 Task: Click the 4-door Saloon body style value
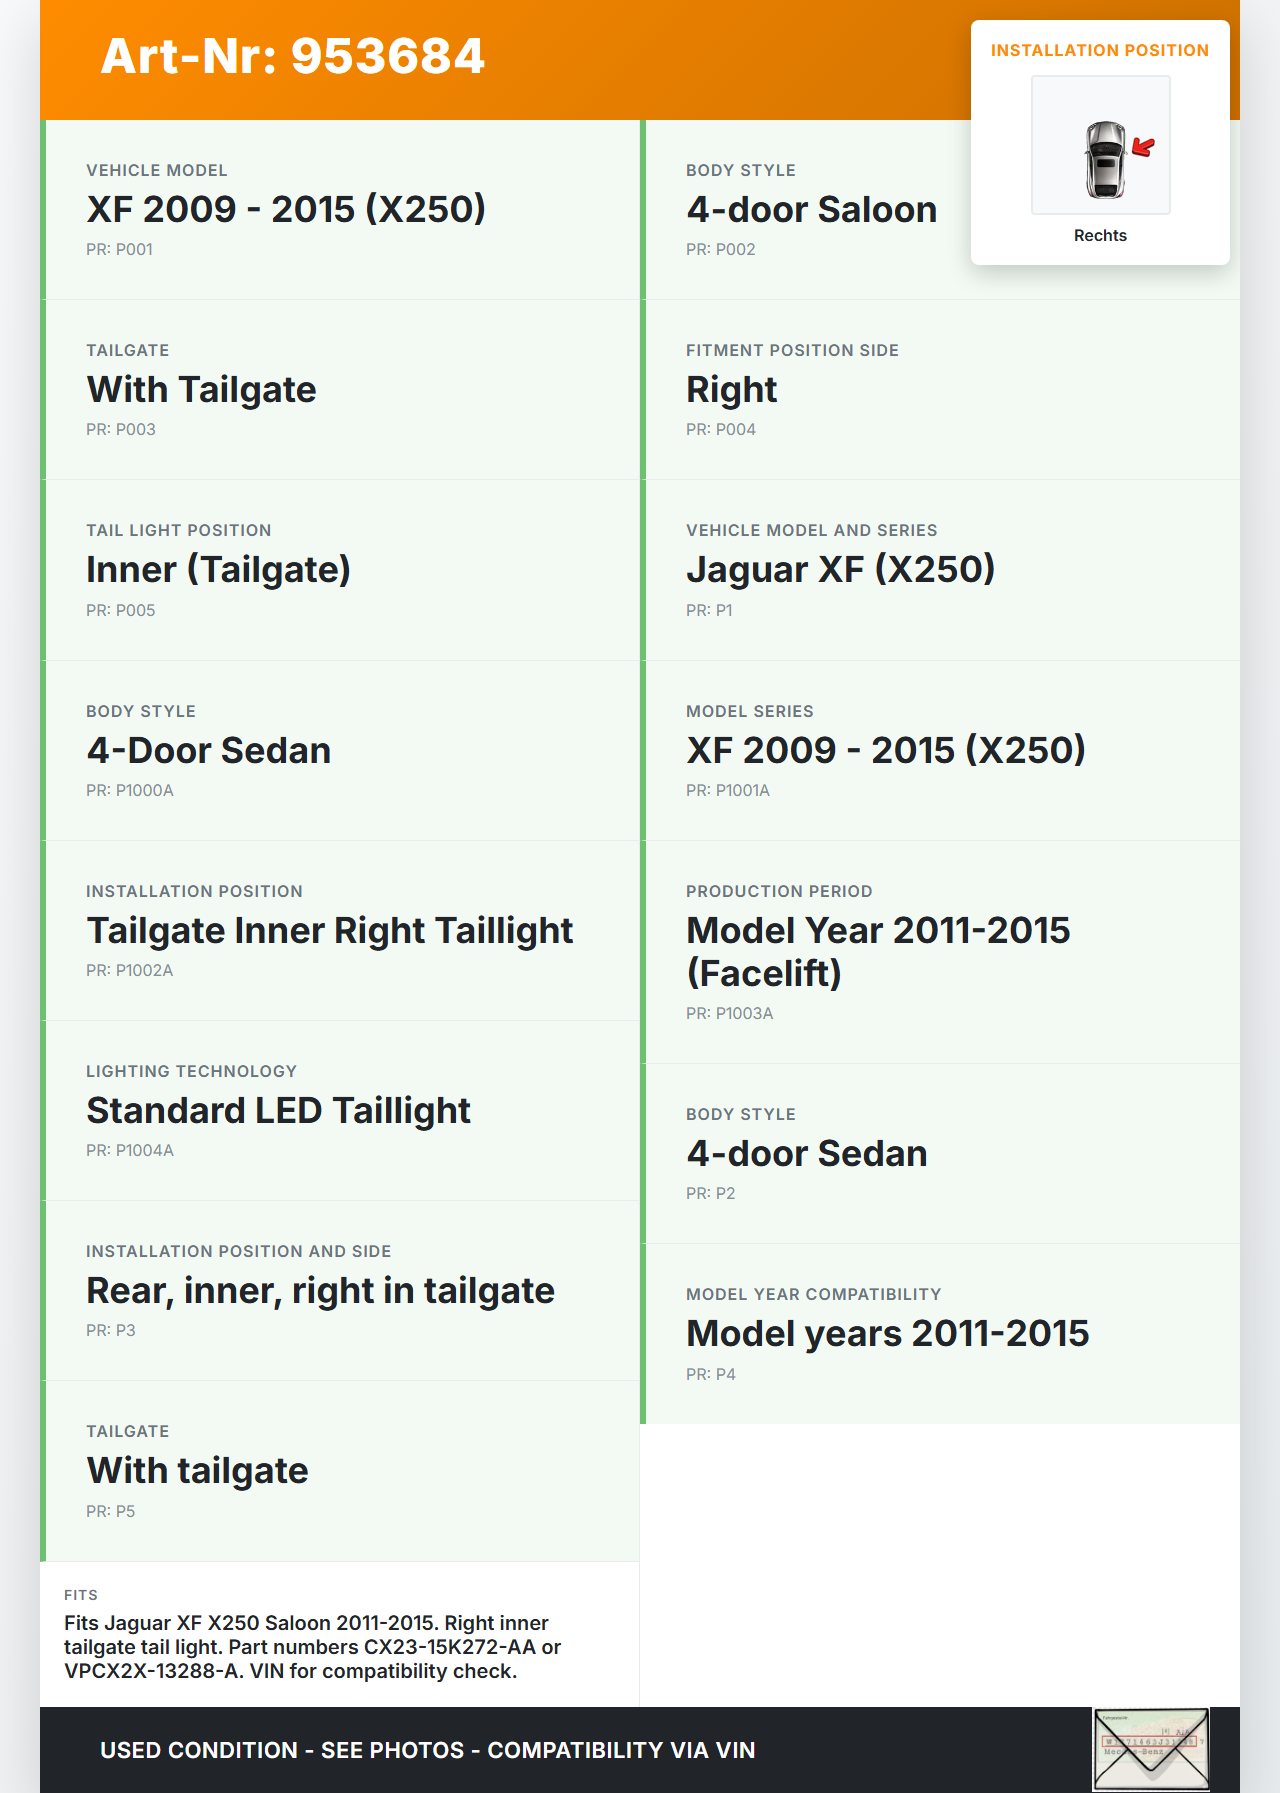[811, 210]
